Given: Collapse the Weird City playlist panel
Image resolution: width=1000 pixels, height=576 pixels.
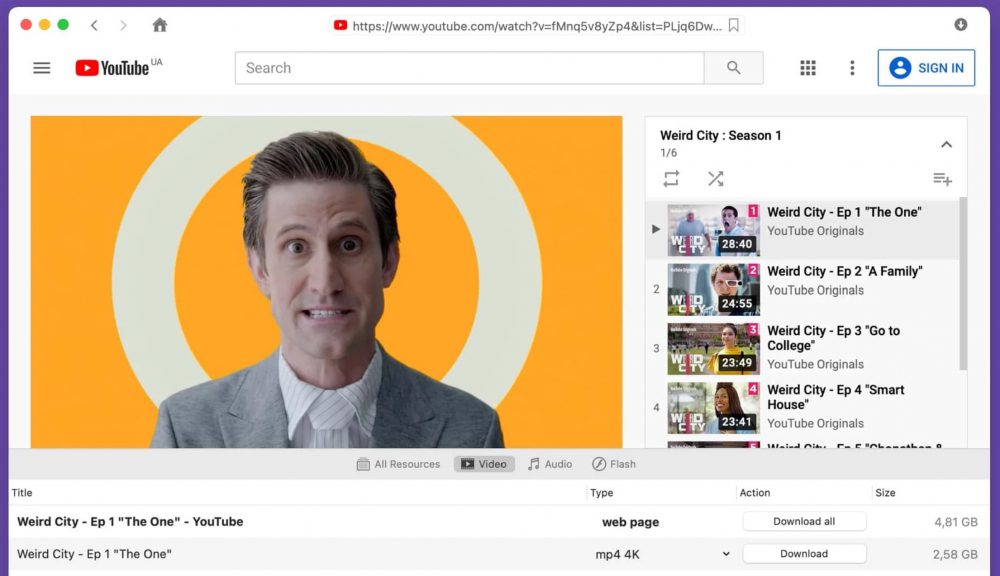Looking at the screenshot, I should 946,145.
